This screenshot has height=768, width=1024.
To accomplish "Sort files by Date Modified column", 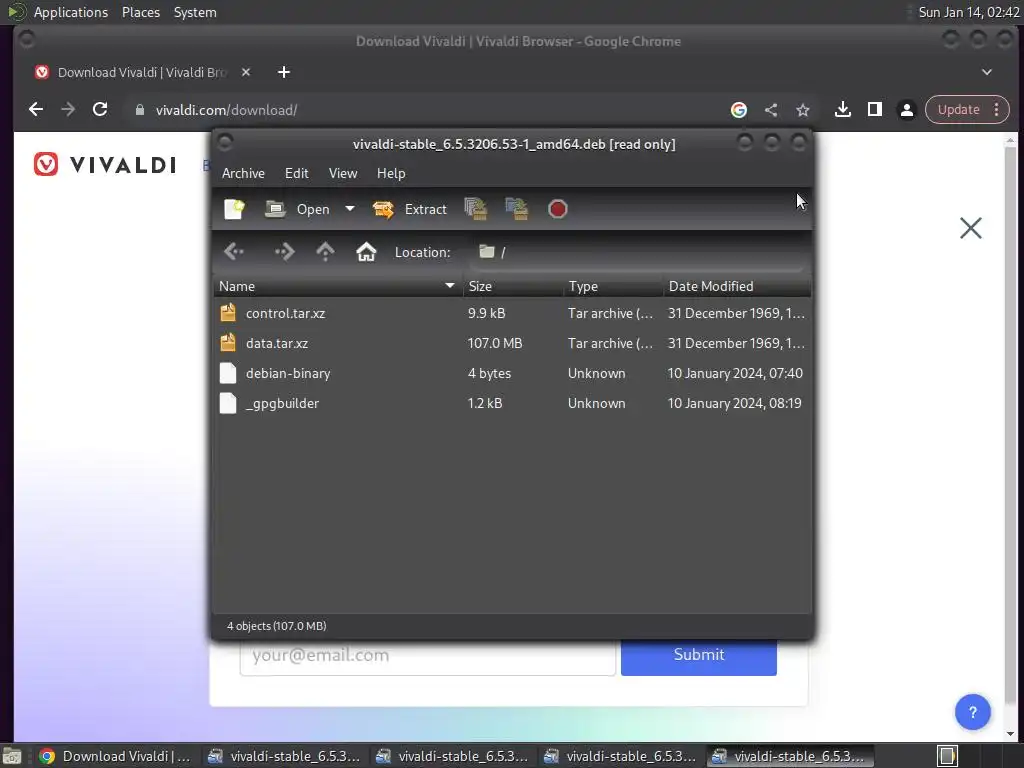I will 737,286.
